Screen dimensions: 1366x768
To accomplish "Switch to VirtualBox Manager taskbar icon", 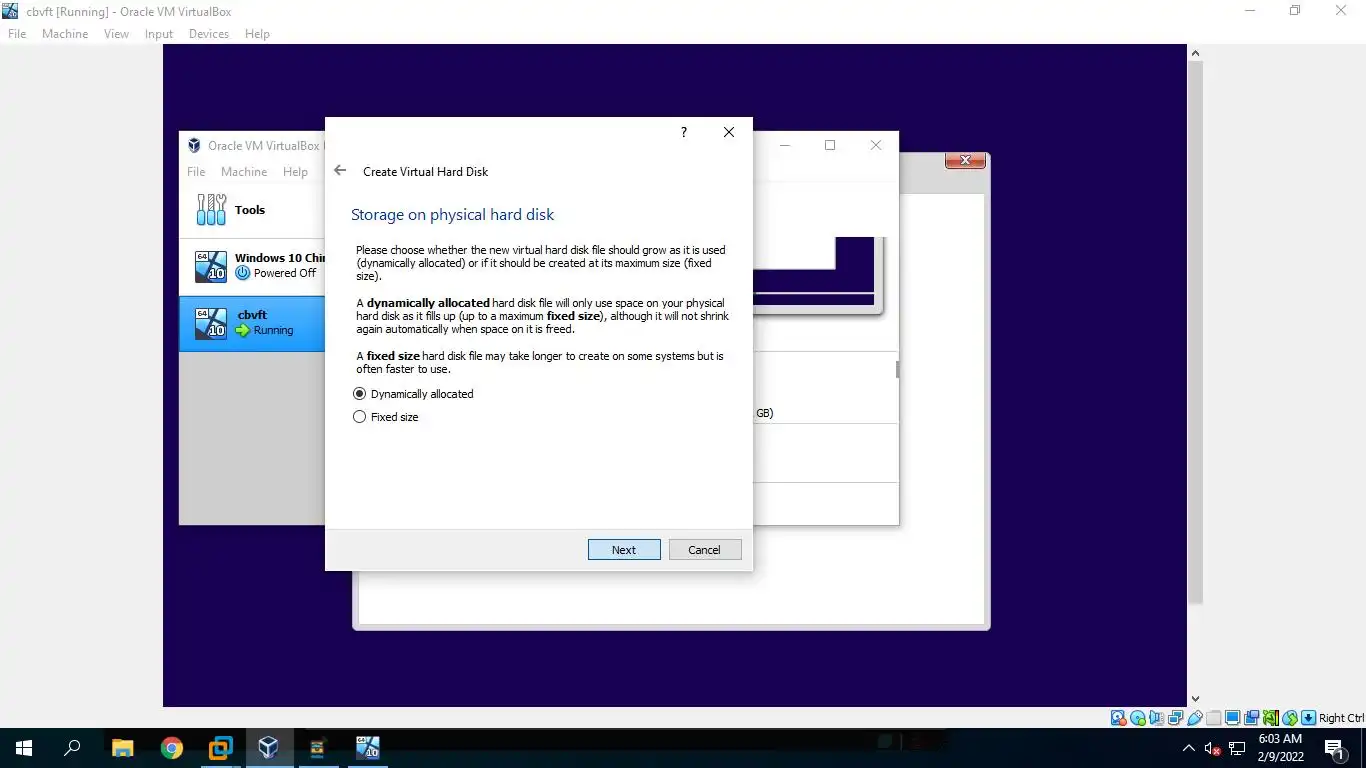I will coord(268,747).
